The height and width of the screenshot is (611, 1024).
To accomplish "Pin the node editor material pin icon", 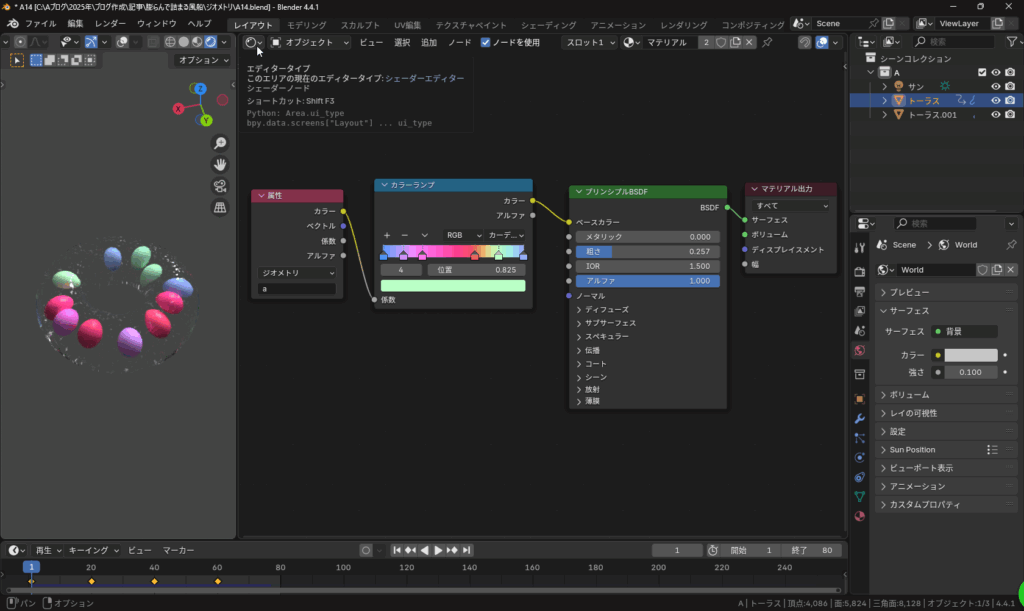I will pyautogui.click(x=767, y=42).
